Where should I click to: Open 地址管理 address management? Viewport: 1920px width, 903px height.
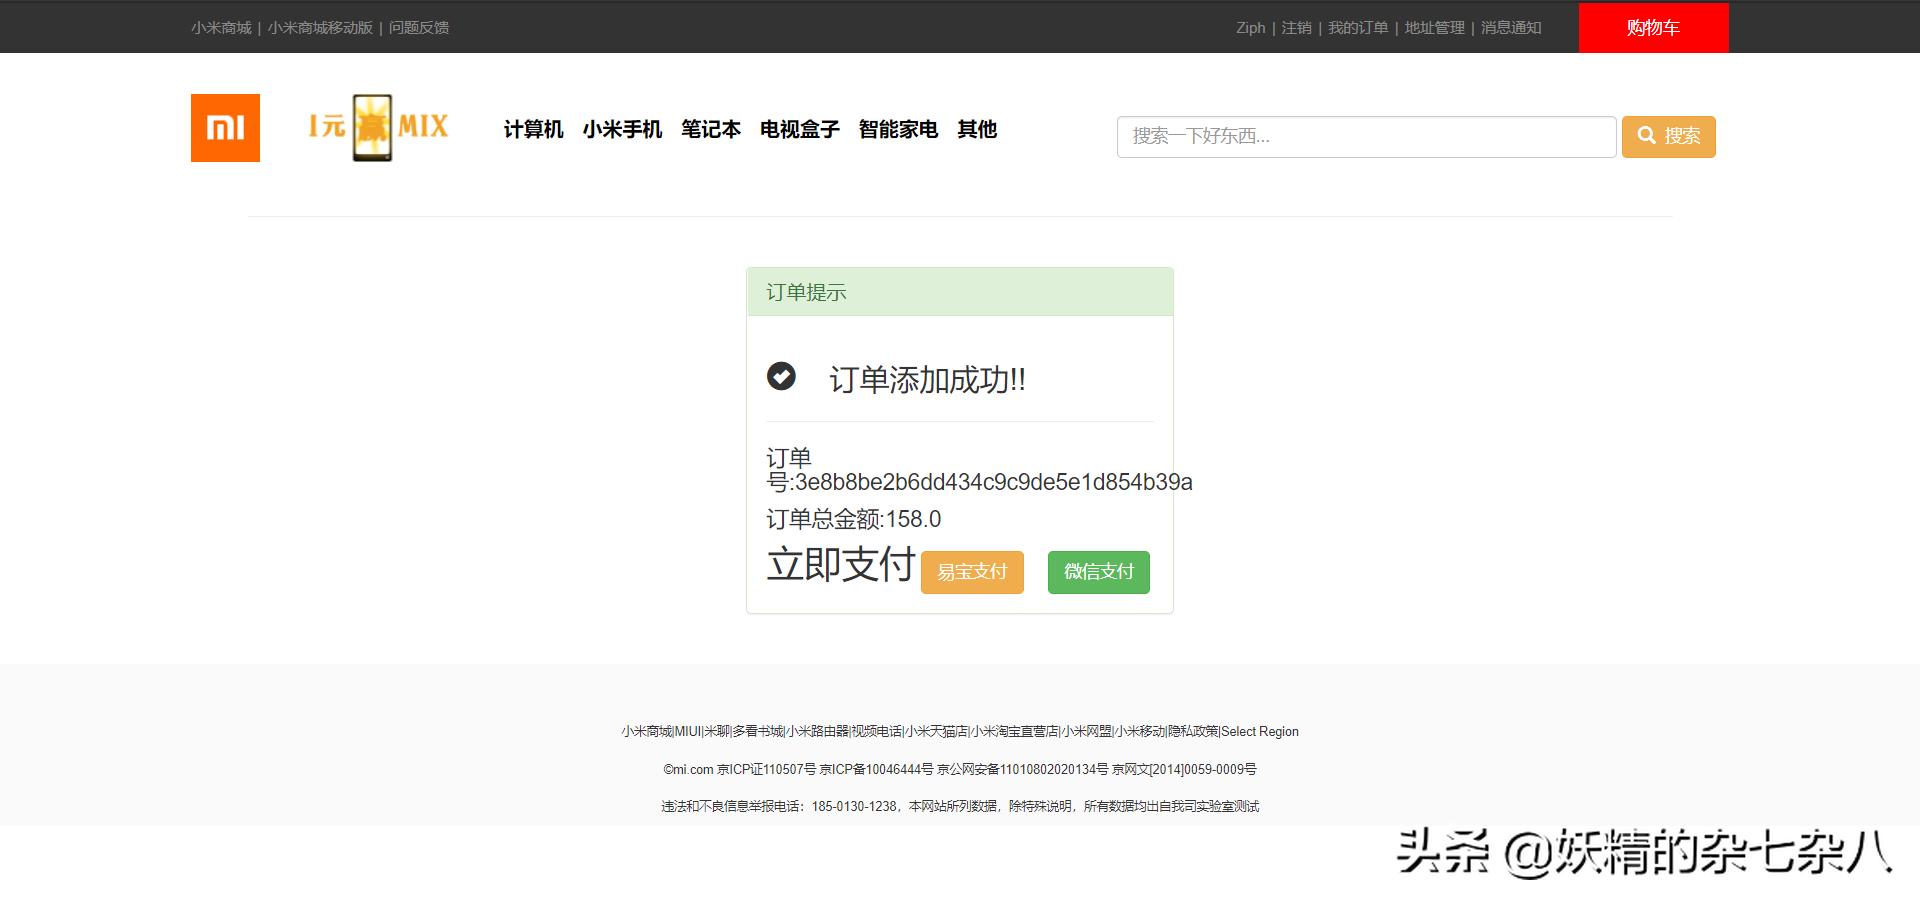click(1434, 27)
